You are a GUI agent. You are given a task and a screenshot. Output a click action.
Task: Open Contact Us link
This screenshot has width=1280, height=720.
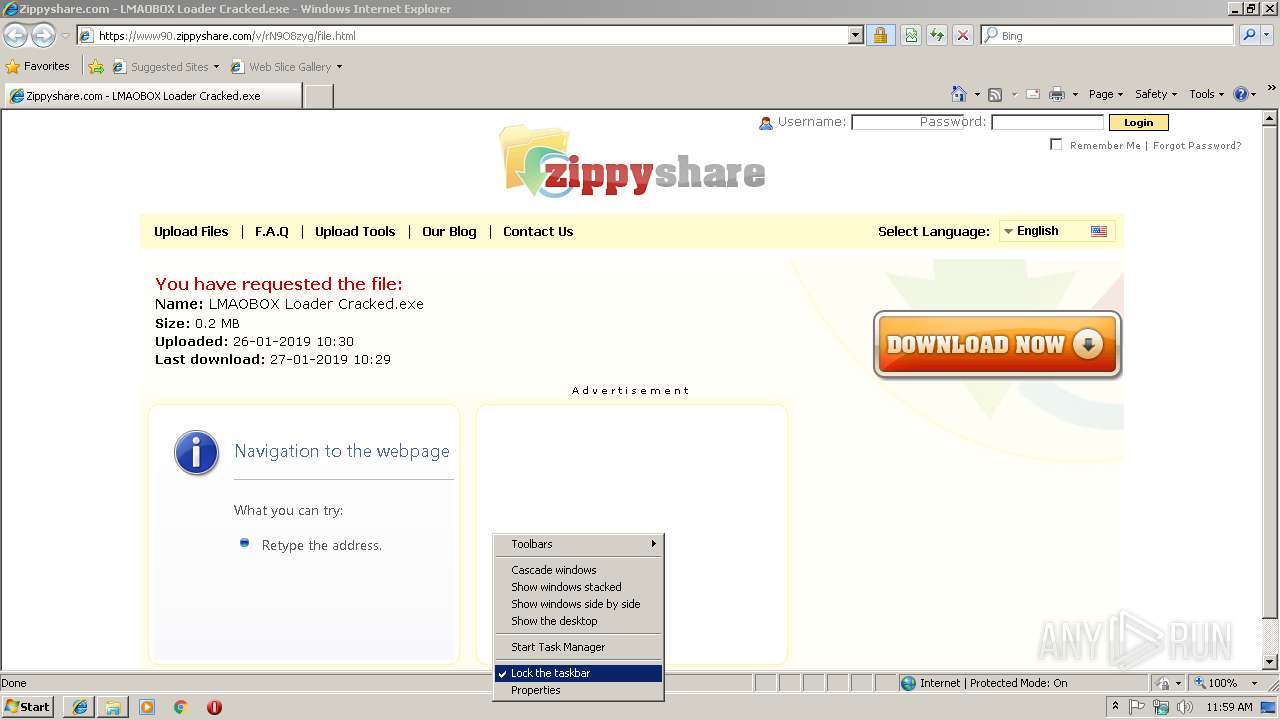[x=538, y=231]
